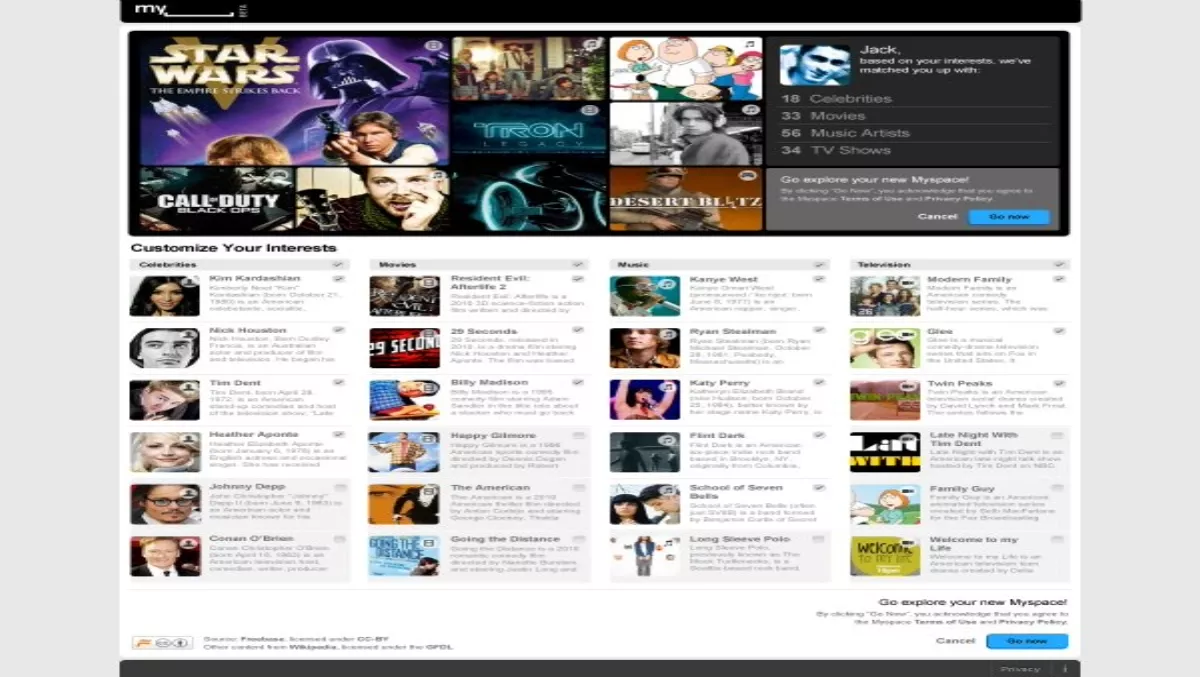Uncheck Twin Peaks
The height and width of the screenshot is (677, 1200).
tap(1060, 383)
